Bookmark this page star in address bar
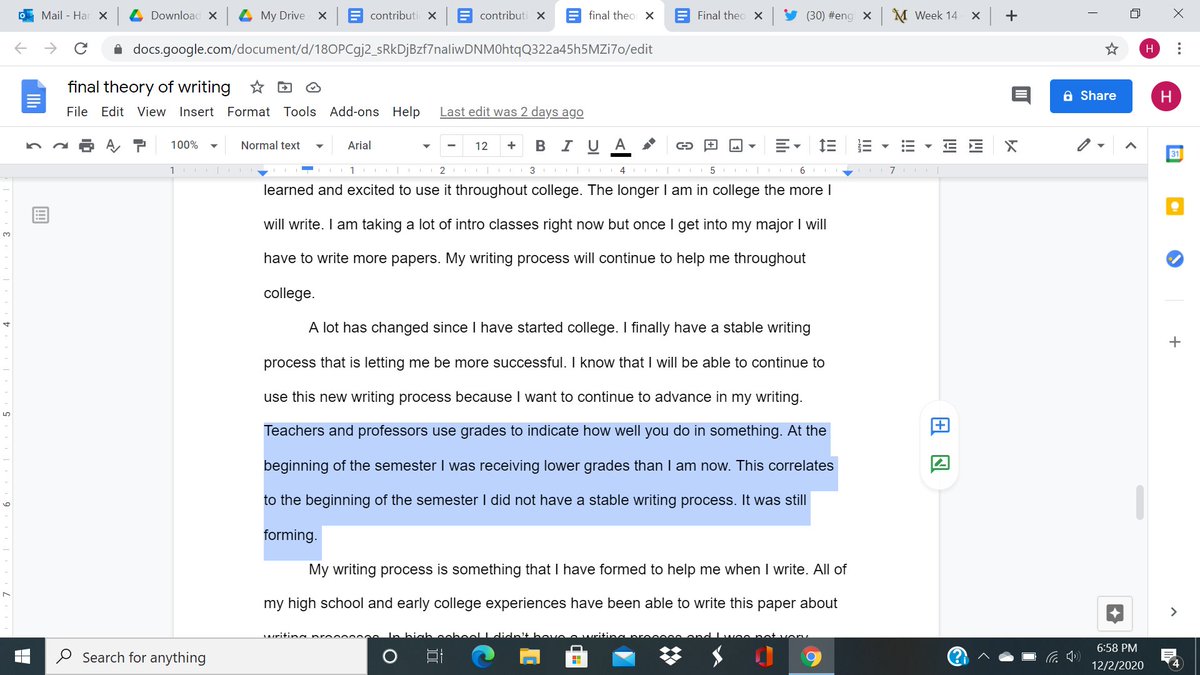 [1111, 48]
